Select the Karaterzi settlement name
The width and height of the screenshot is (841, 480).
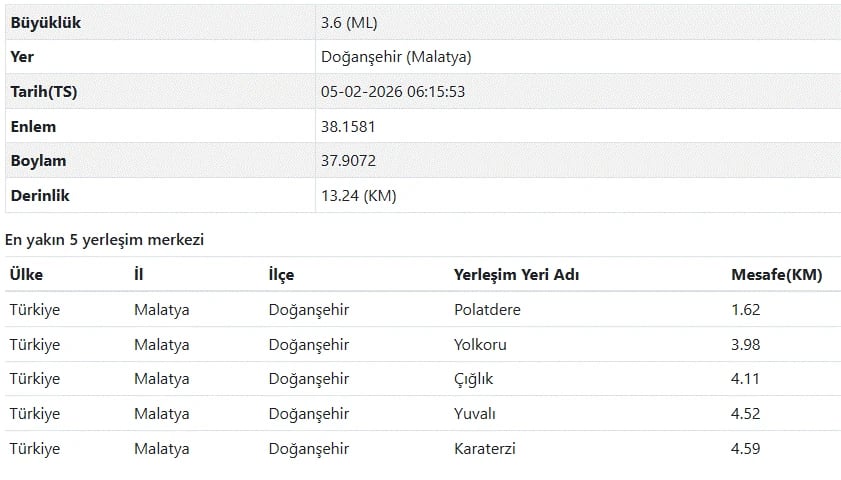[x=484, y=449]
